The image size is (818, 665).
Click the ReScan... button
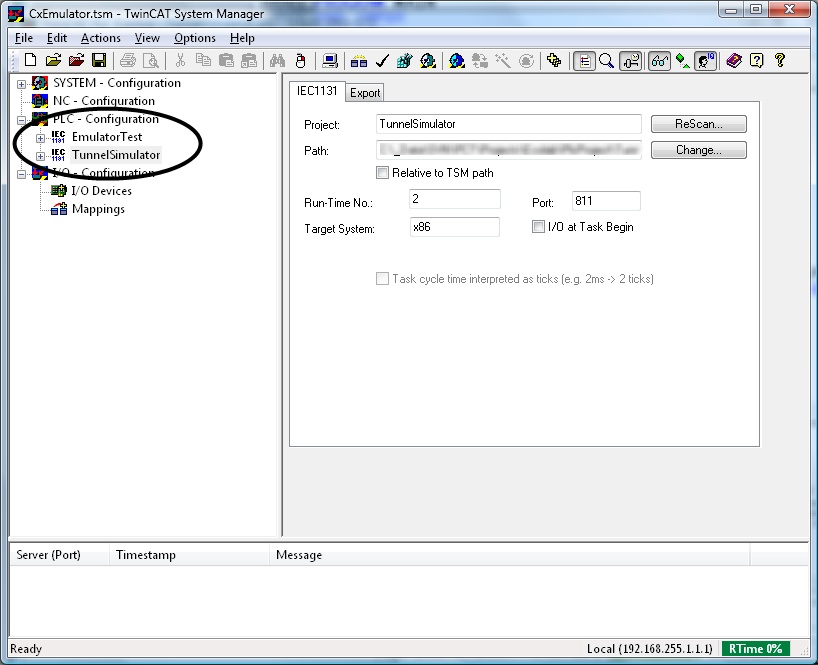pyautogui.click(x=699, y=124)
